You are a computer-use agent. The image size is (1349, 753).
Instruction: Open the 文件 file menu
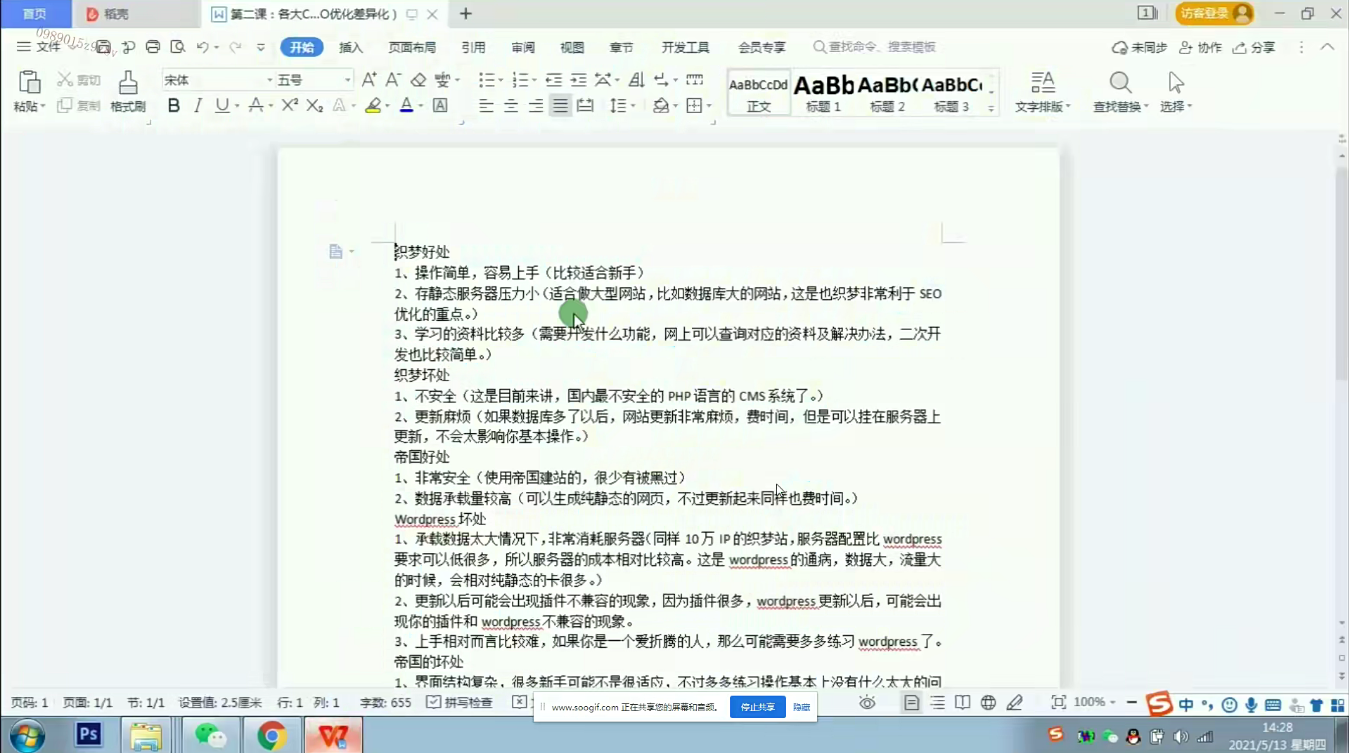[38, 47]
